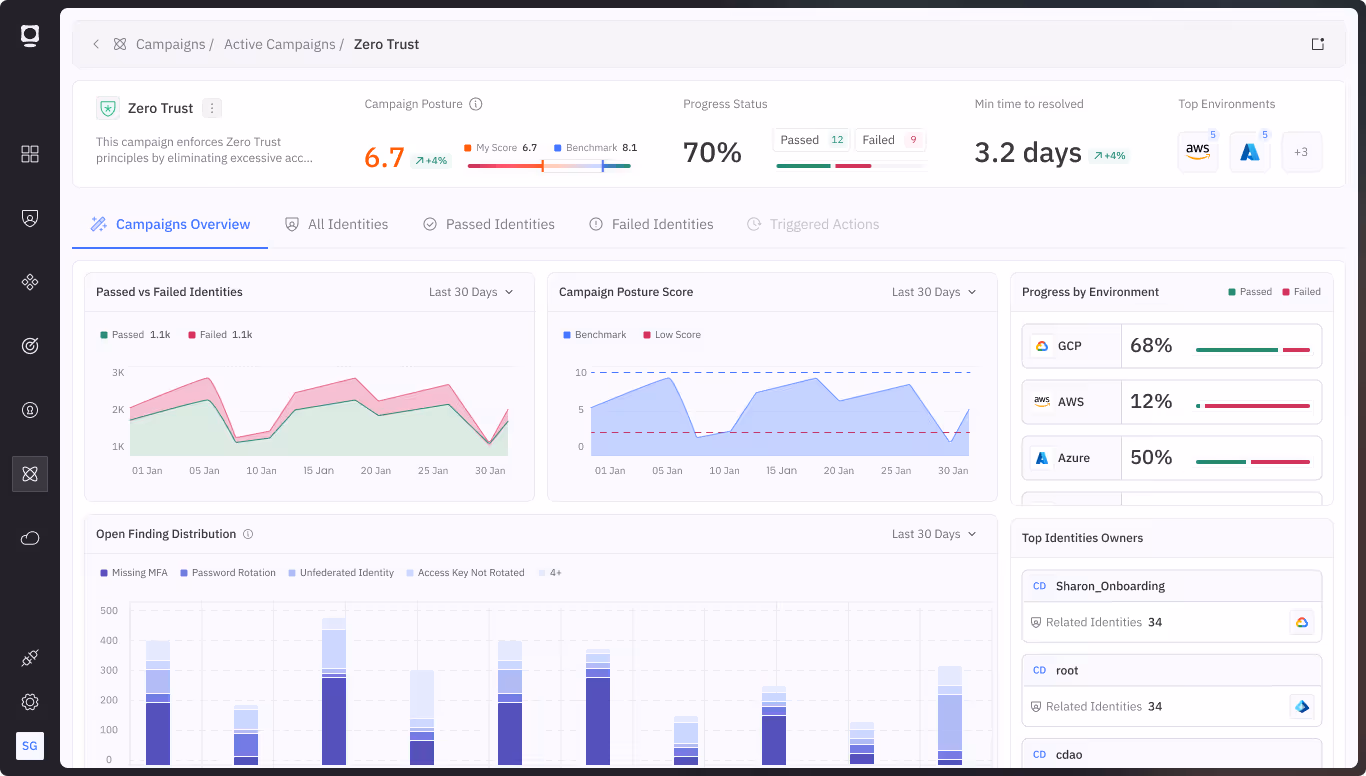
Task: Click Related Identities 34 under root
Action: click(1096, 706)
